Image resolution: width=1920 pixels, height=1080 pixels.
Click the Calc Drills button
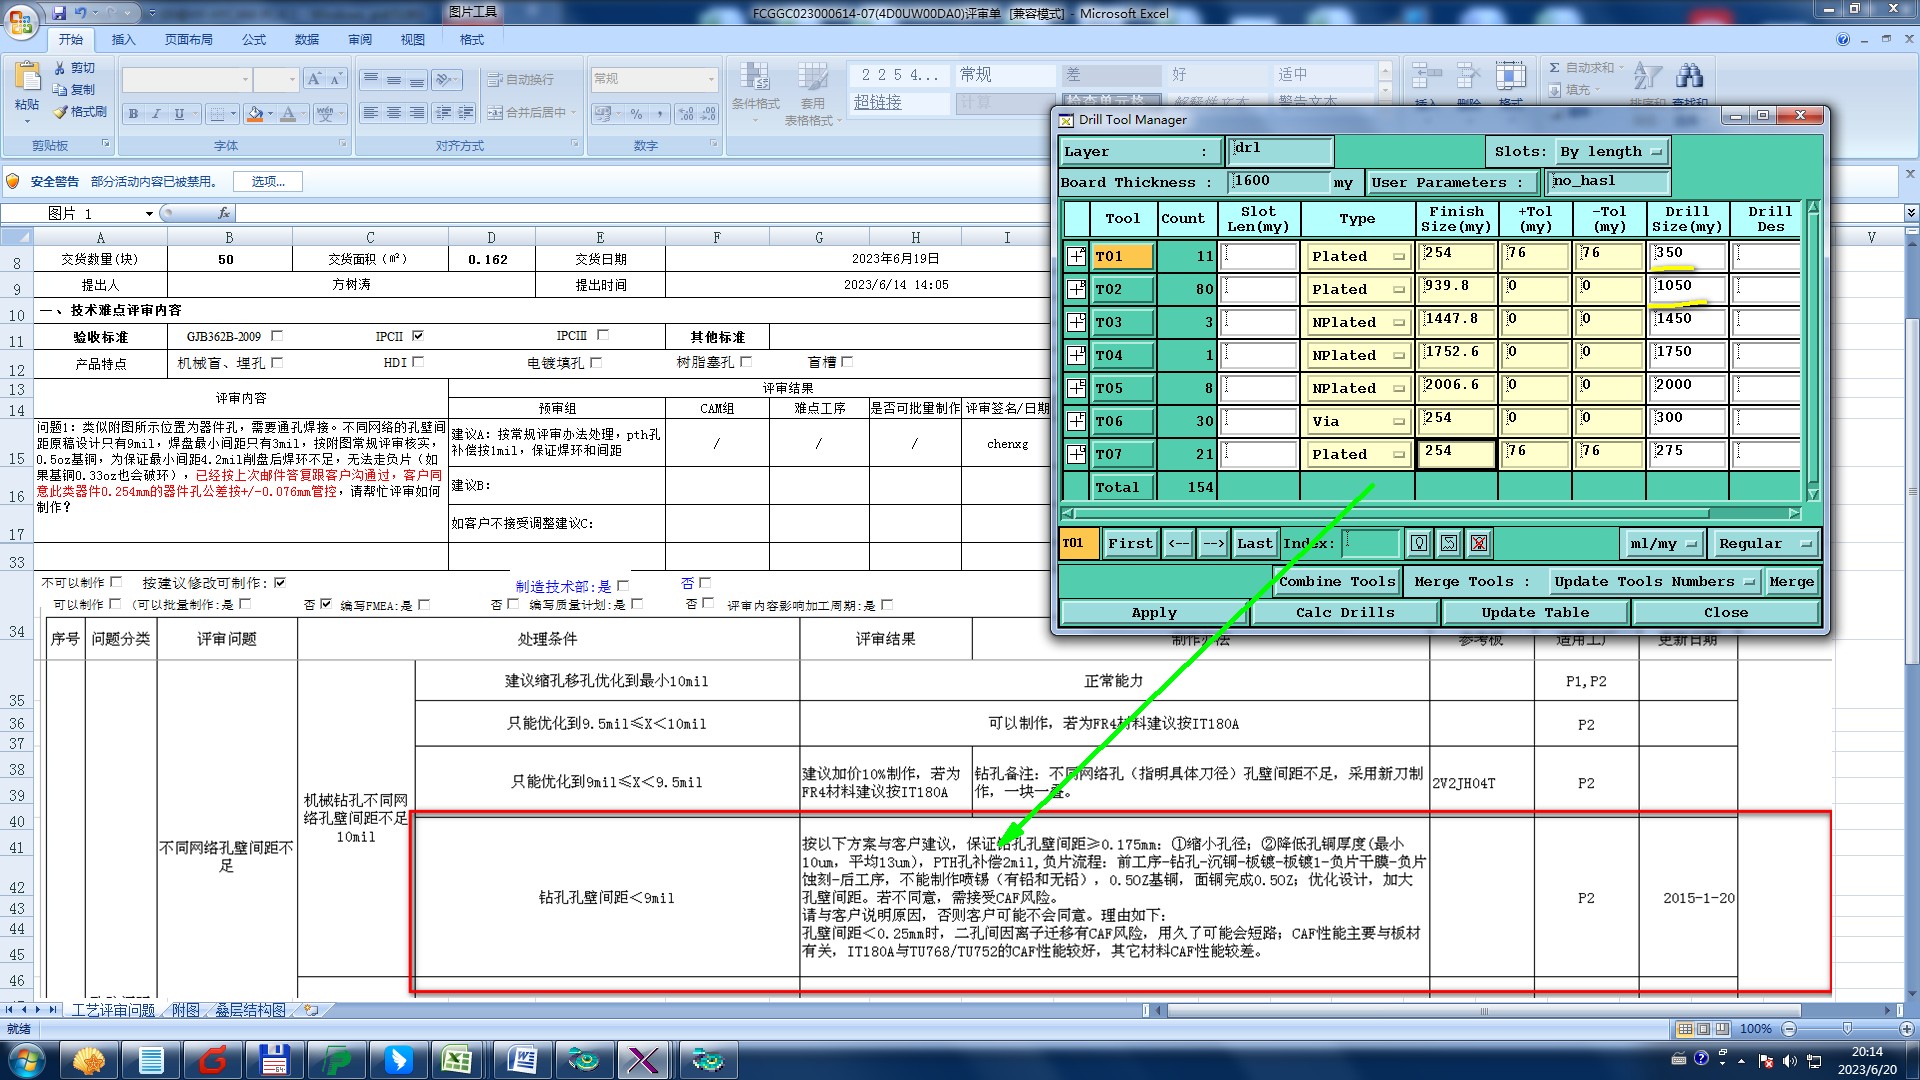point(1344,612)
